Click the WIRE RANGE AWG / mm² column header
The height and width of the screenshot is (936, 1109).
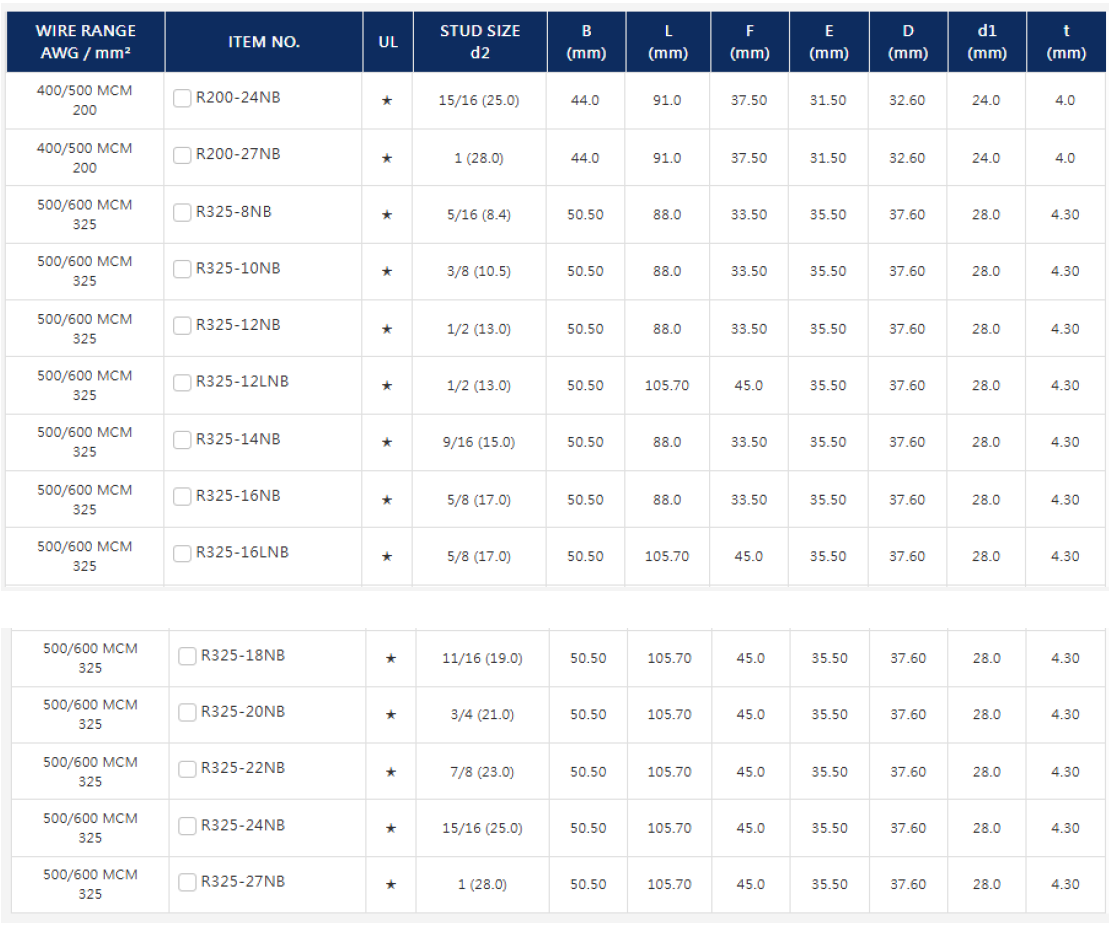click(86, 42)
